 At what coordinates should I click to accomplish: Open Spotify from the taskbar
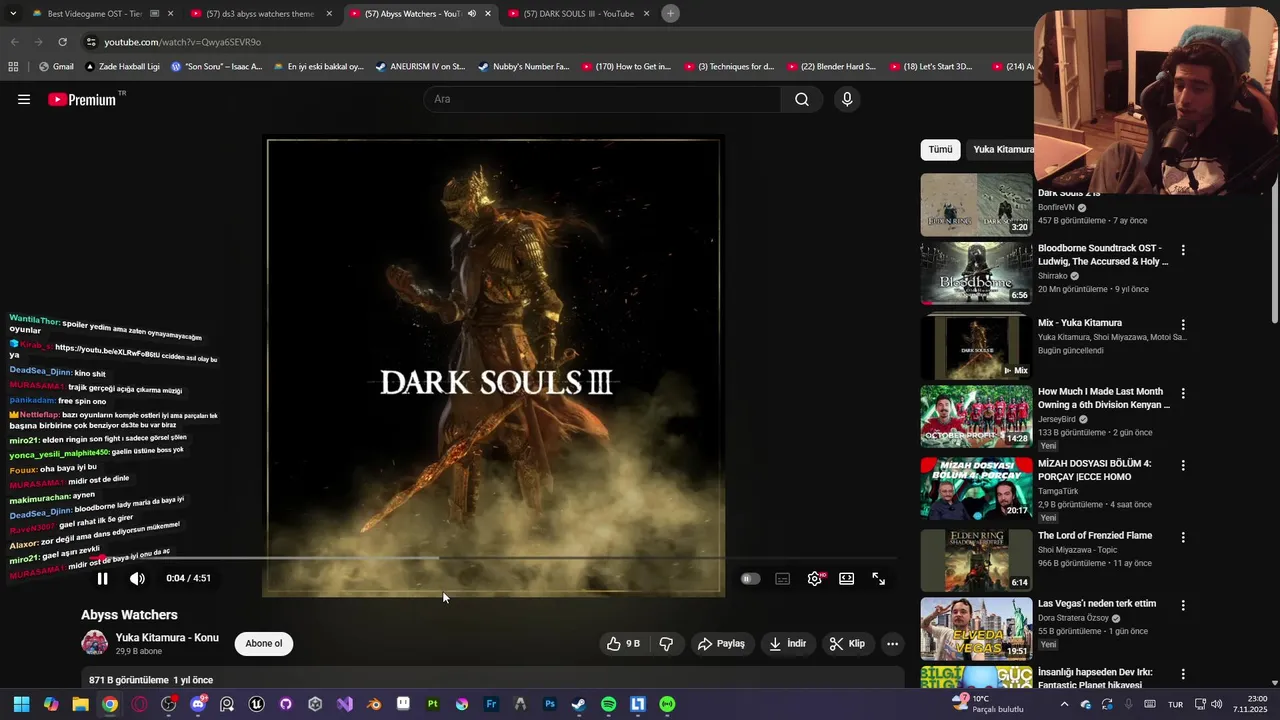coord(608,704)
